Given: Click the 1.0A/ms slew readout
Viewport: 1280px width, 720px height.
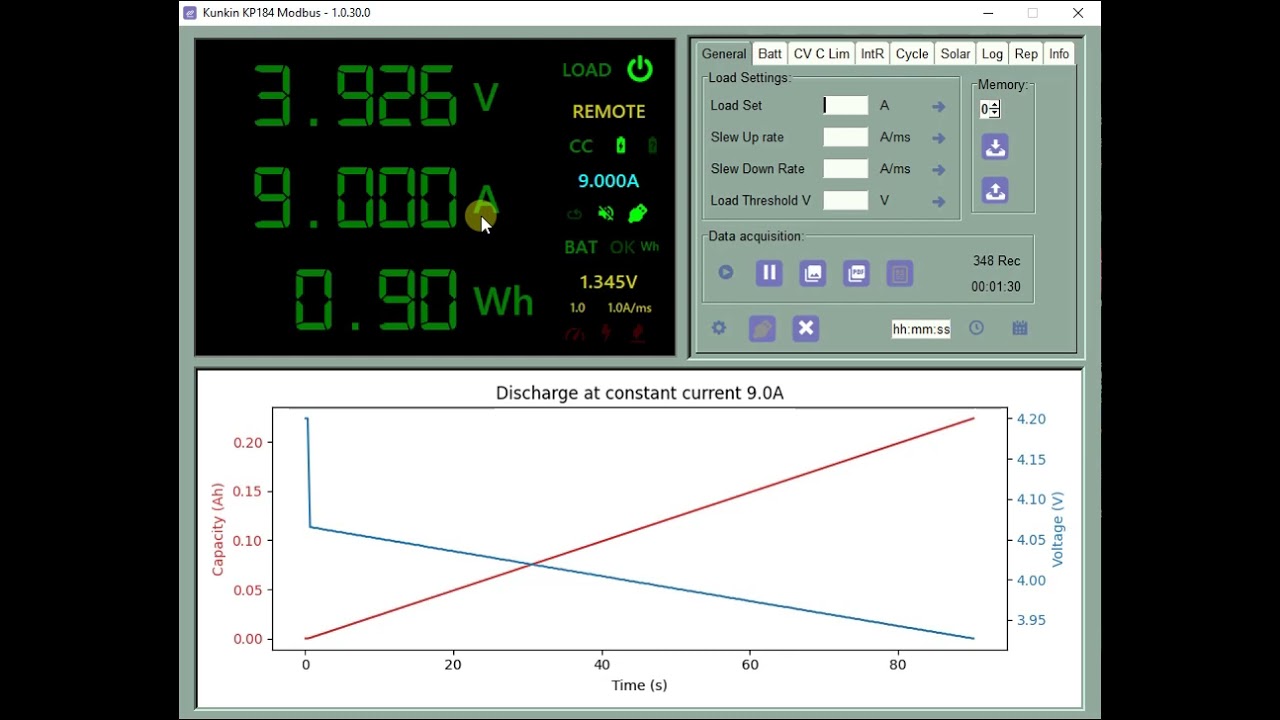Looking at the screenshot, I should (x=629, y=308).
